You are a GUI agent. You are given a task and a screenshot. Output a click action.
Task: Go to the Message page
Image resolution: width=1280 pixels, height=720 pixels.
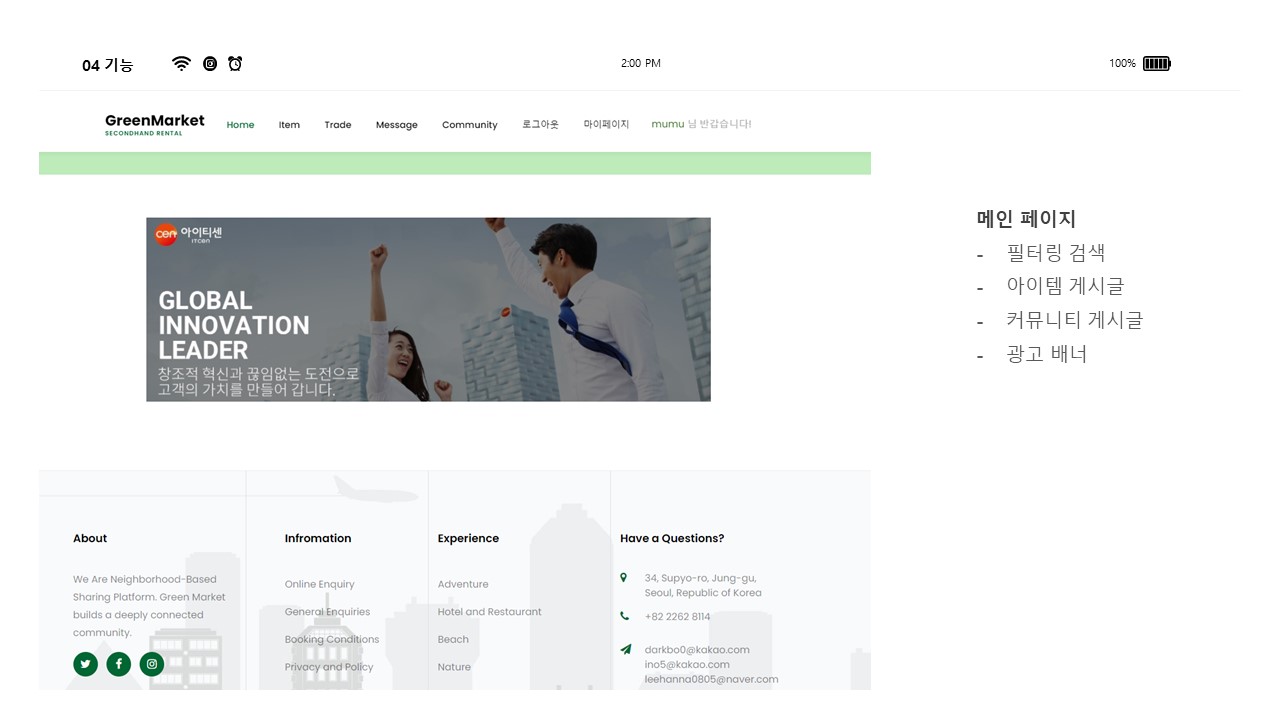[396, 125]
